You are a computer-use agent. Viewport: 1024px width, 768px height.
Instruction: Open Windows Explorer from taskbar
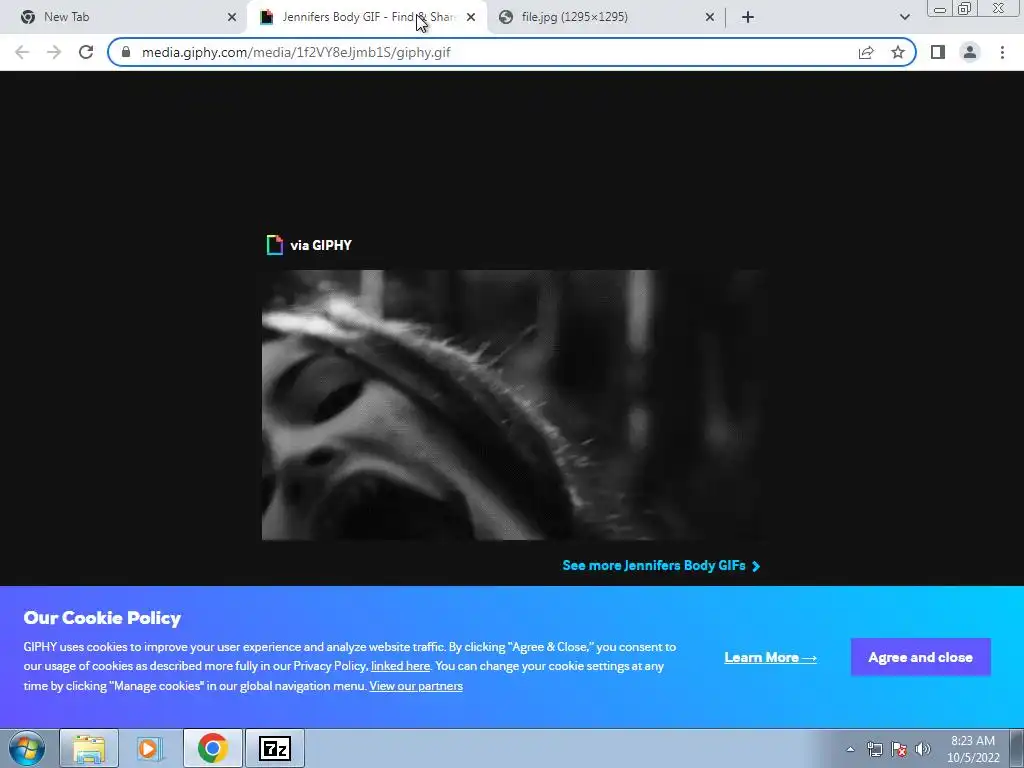pos(89,748)
